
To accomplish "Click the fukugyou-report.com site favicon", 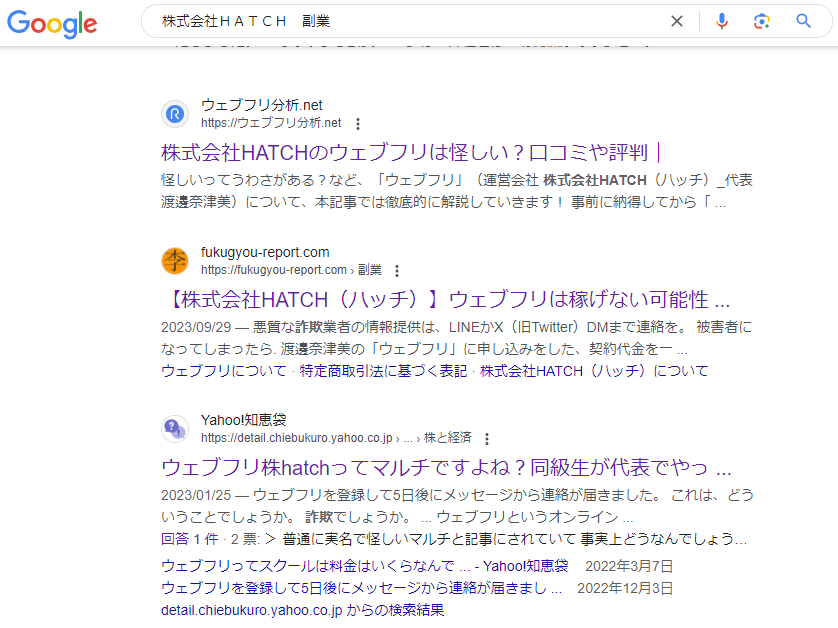I will [175, 261].
